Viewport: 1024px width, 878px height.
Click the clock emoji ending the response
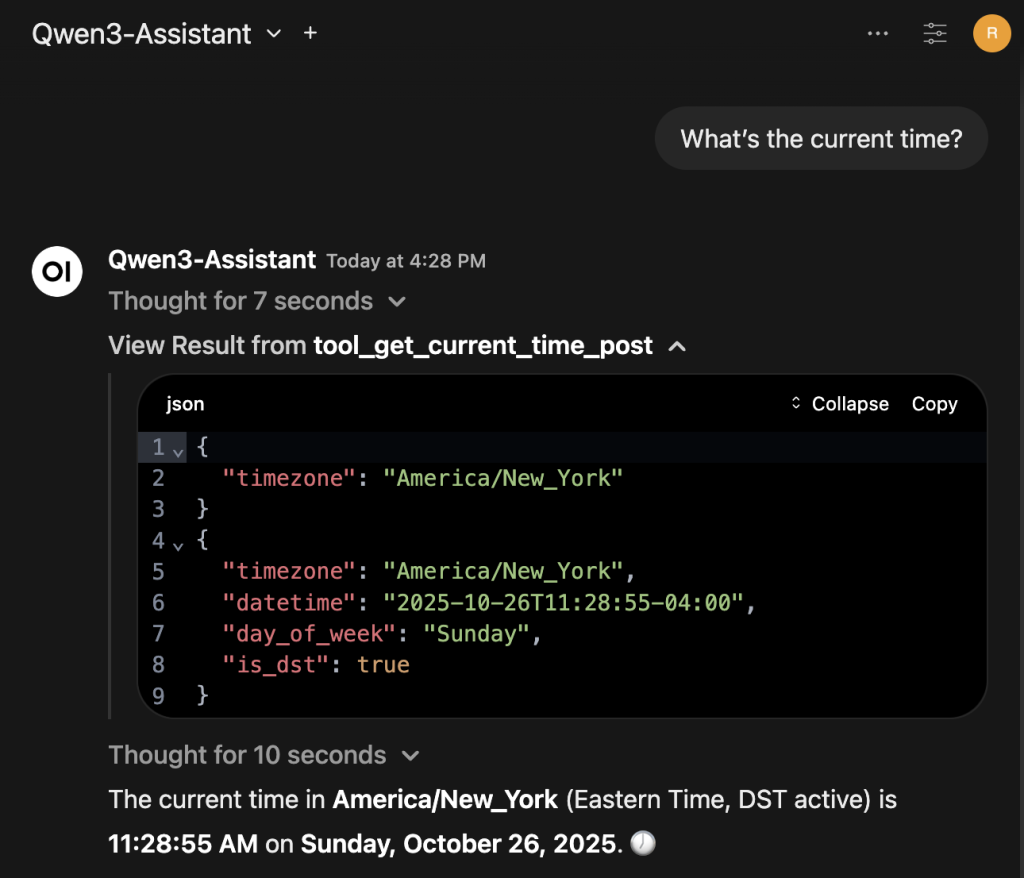point(645,844)
